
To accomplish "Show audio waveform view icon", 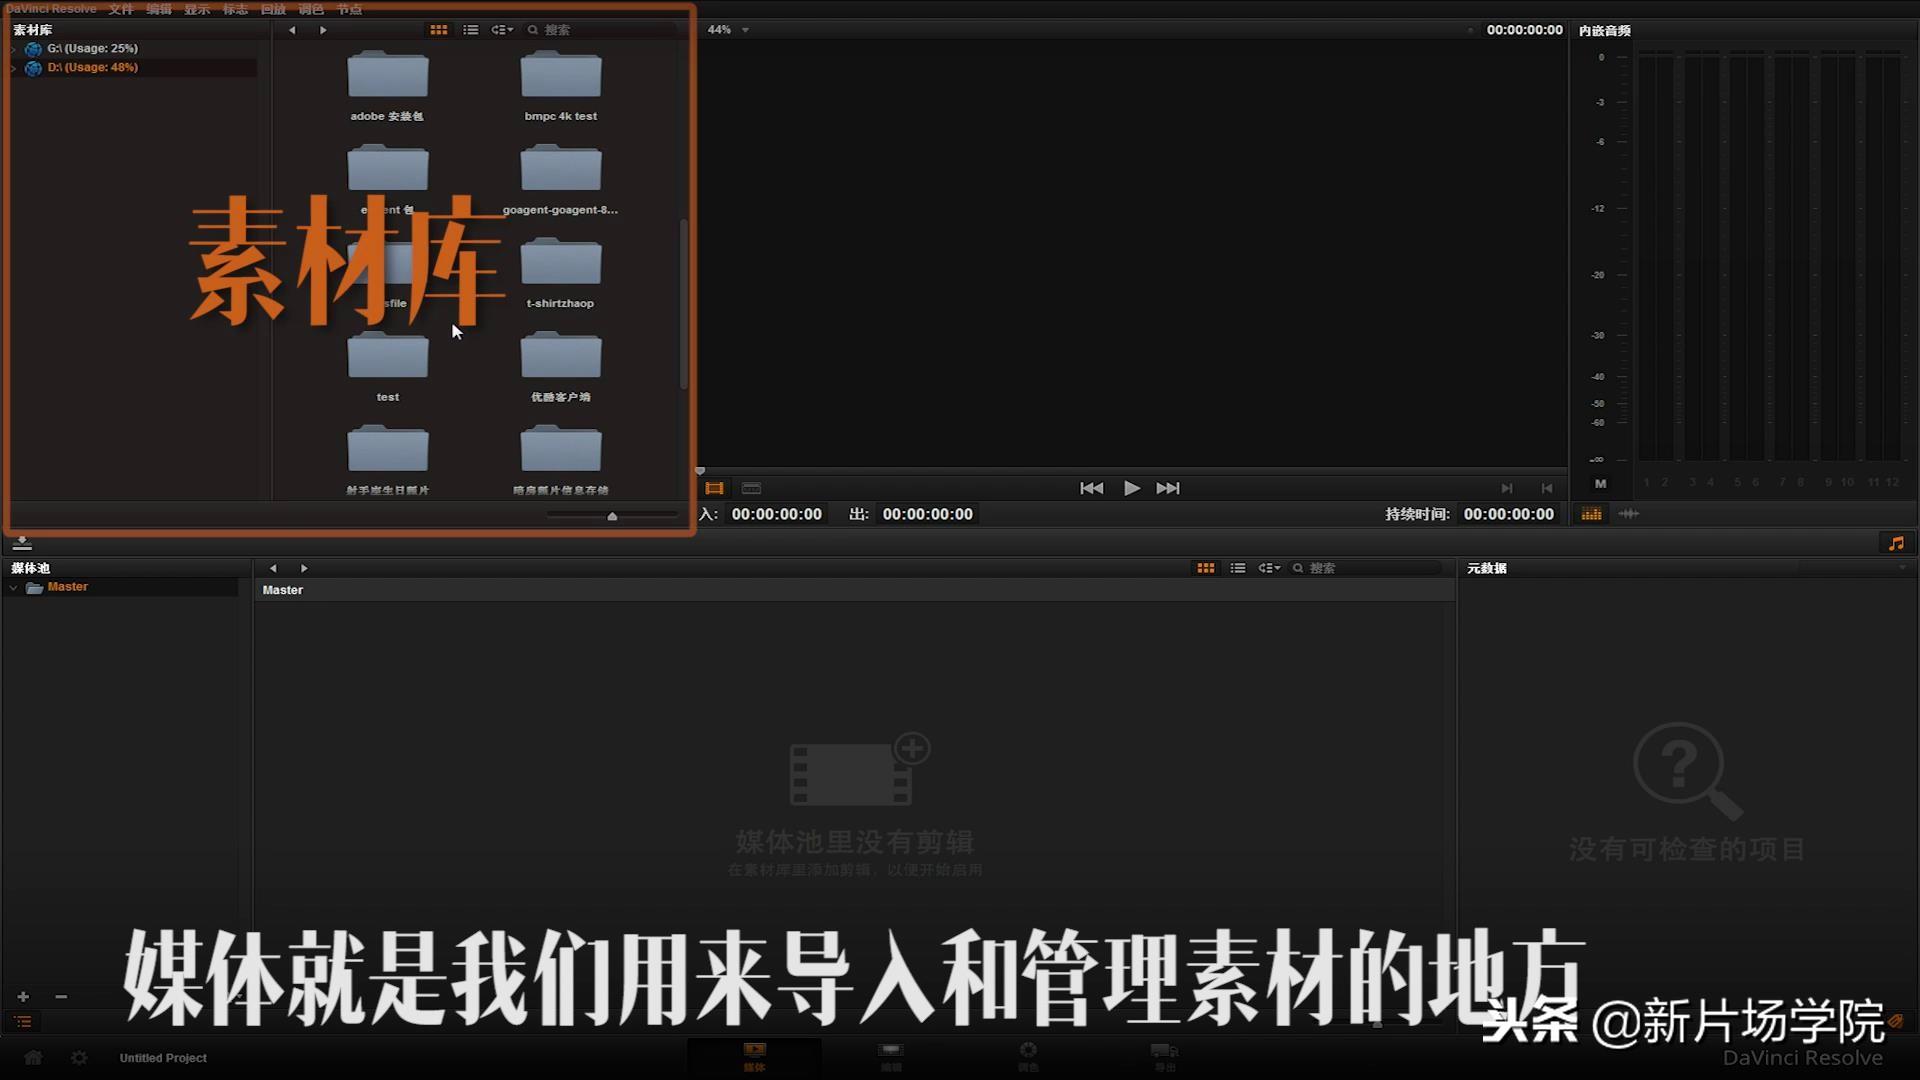I will (x=1628, y=514).
